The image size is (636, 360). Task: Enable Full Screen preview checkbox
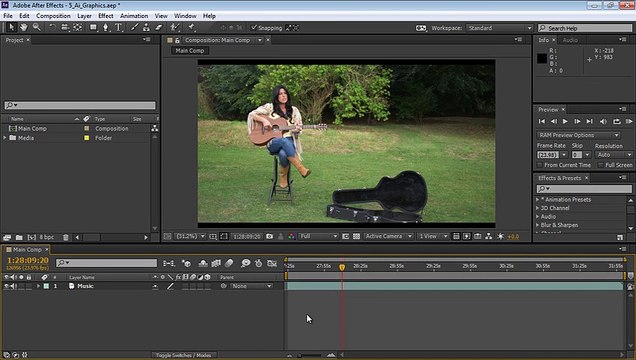[x=601, y=165]
